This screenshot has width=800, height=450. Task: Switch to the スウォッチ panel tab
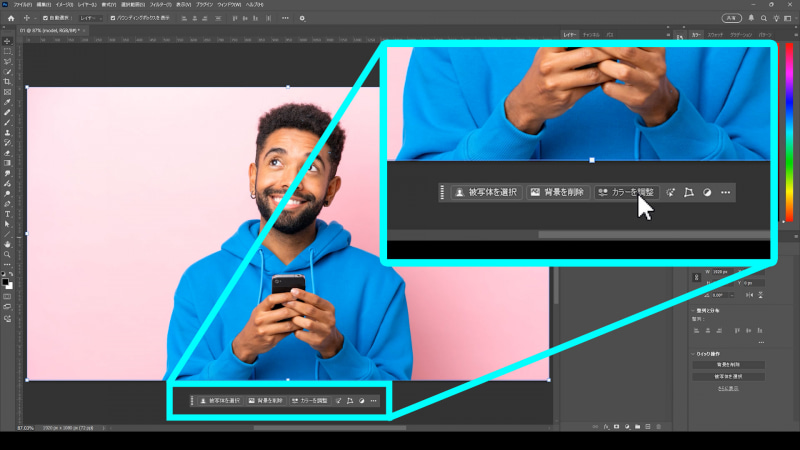point(715,35)
